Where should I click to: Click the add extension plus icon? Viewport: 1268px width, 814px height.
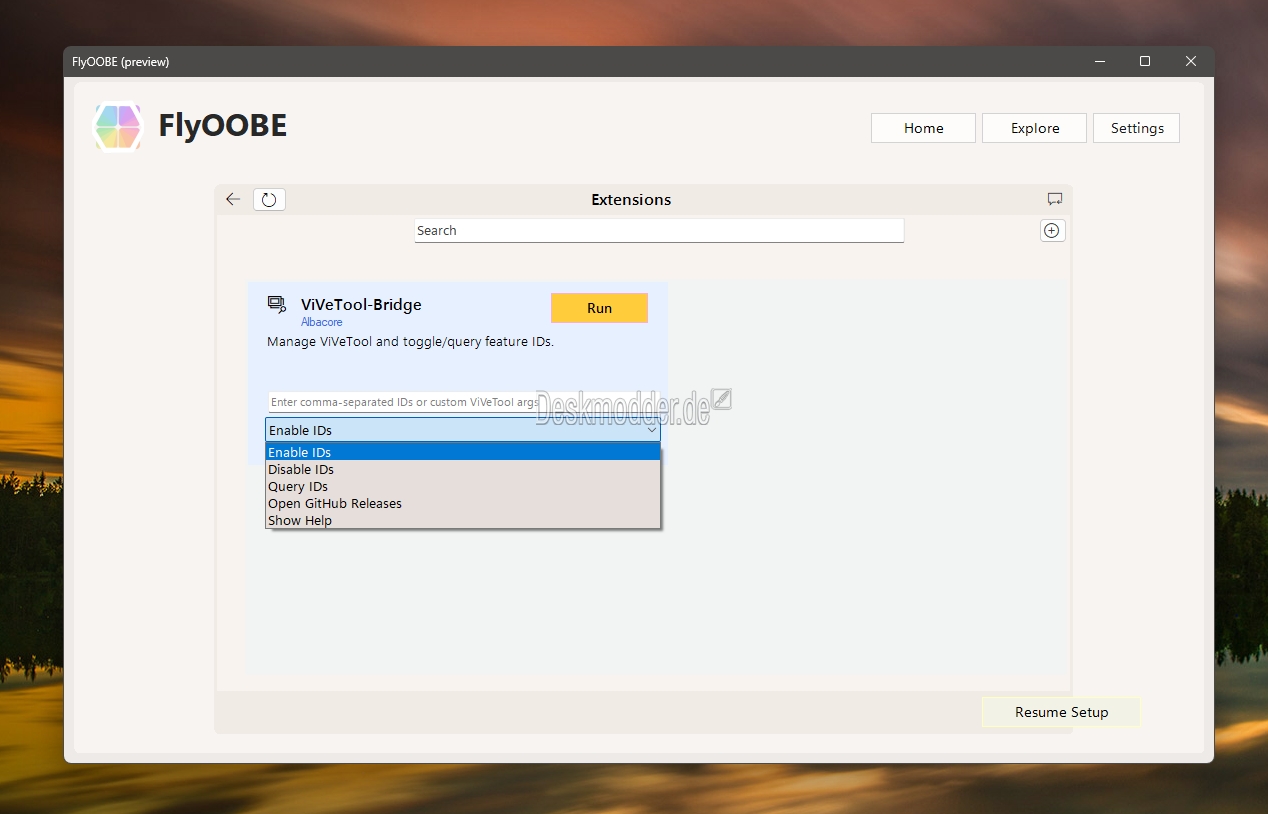point(1052,231)
